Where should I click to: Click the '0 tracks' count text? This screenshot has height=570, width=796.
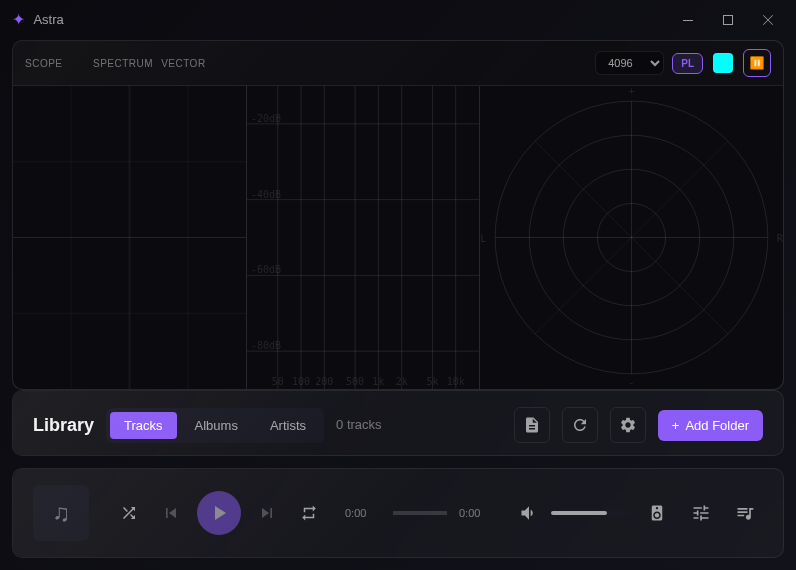coord(358,425)
